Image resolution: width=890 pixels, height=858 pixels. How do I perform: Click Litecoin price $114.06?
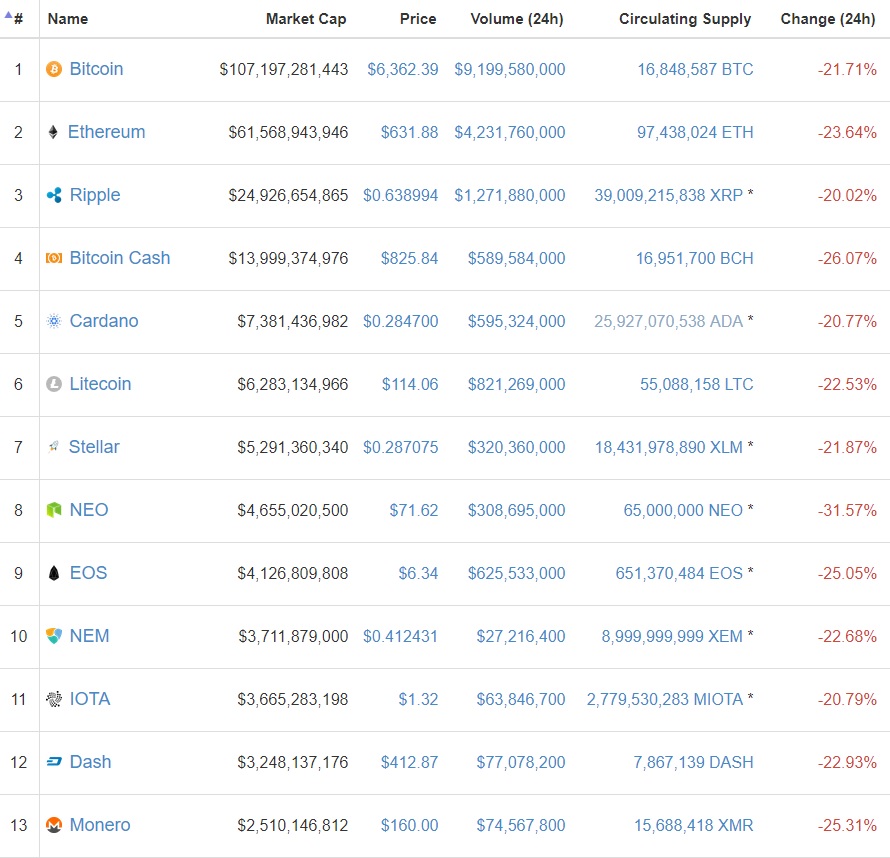(410, 385)
